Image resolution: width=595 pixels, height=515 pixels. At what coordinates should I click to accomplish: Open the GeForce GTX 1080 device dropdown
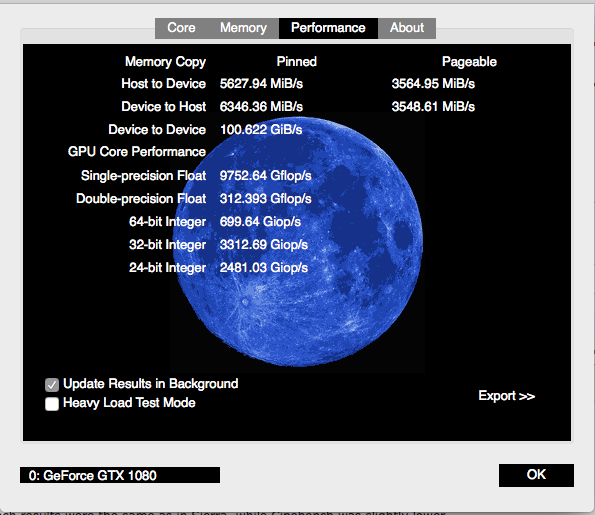(x=120, y=475)
